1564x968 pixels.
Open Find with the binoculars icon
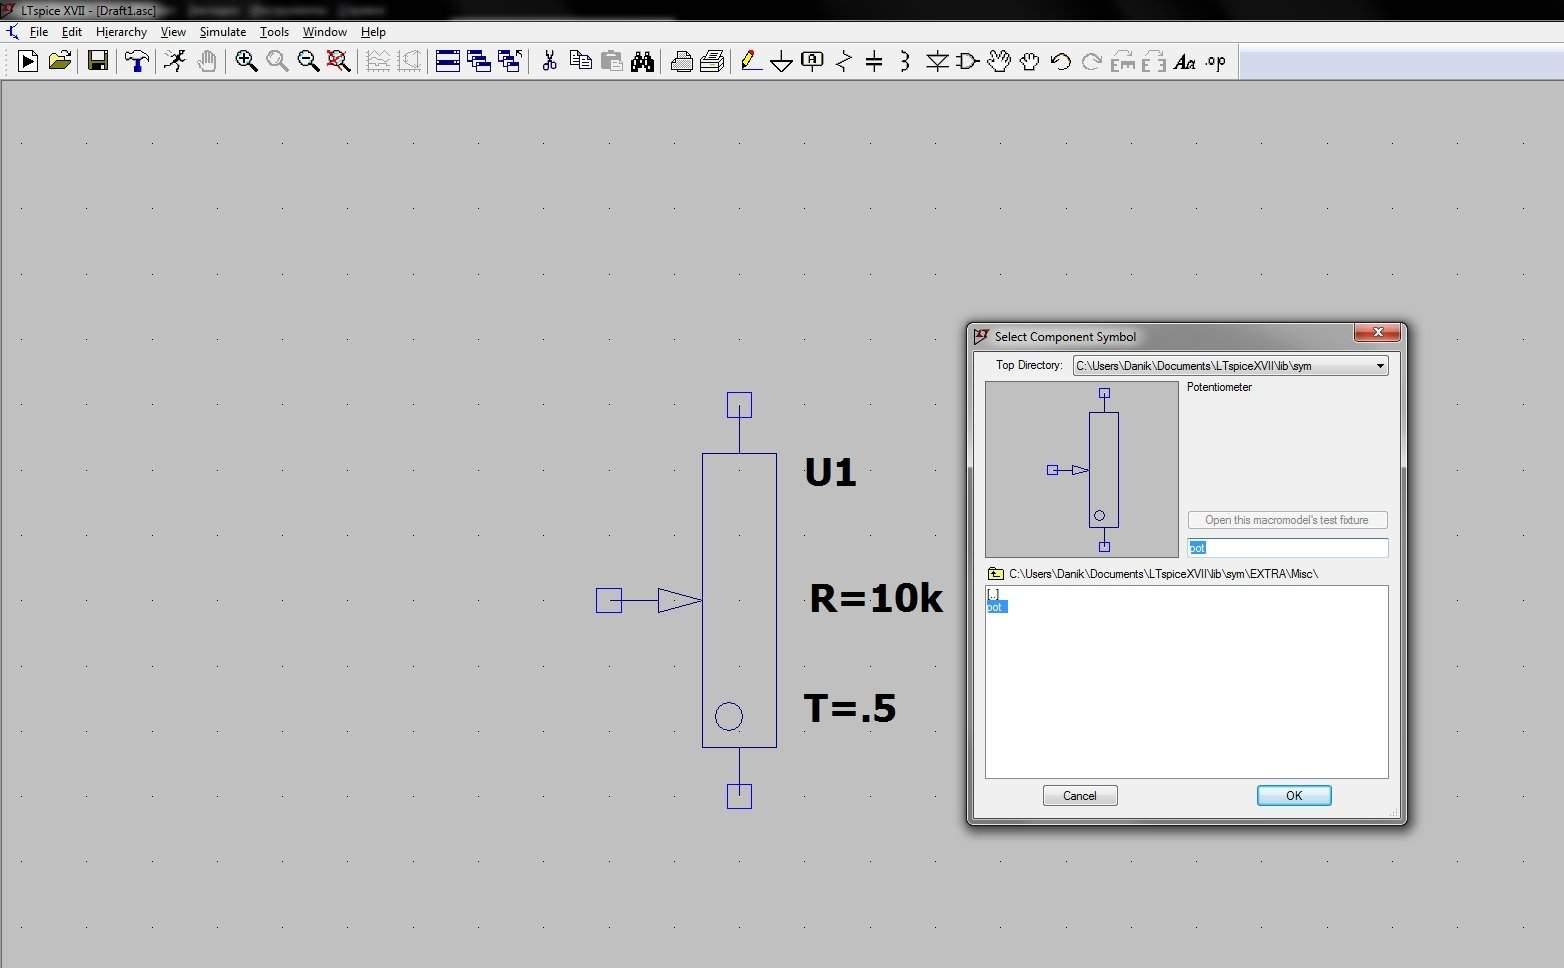point(642,62)
